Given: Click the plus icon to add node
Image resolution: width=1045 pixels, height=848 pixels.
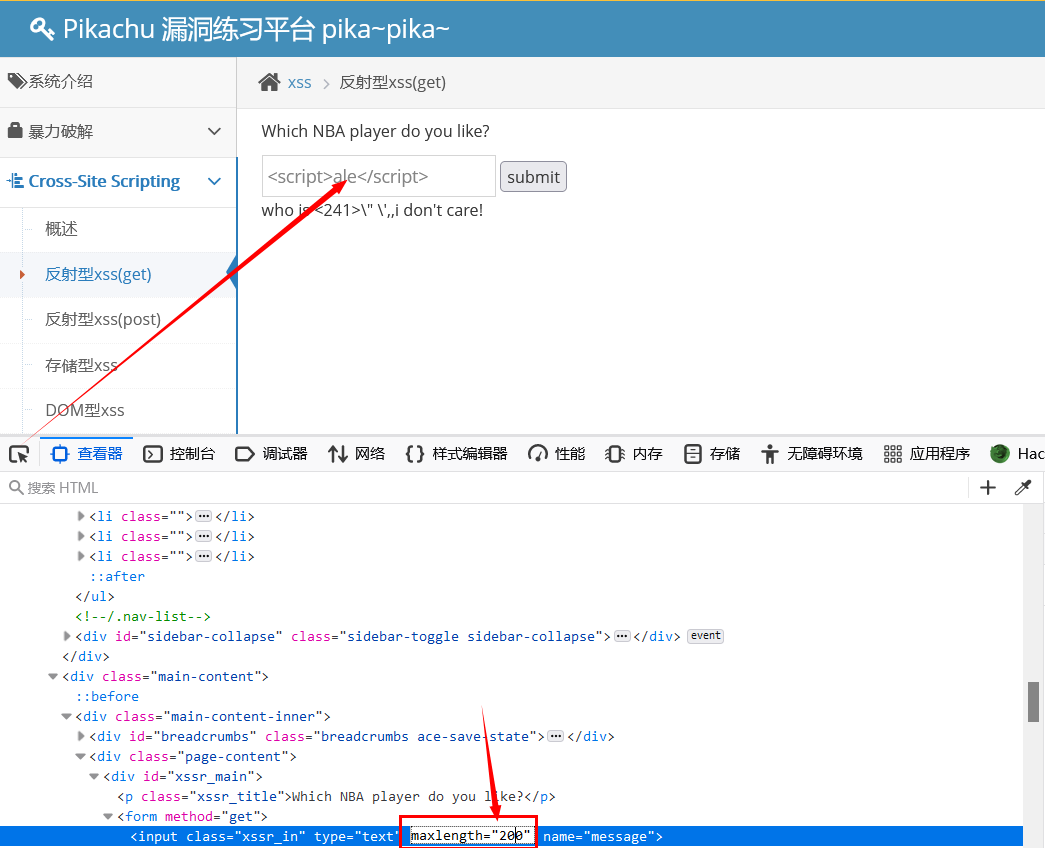Looking at the screenshot, I should pyautogui.click(x=988, y=488).
